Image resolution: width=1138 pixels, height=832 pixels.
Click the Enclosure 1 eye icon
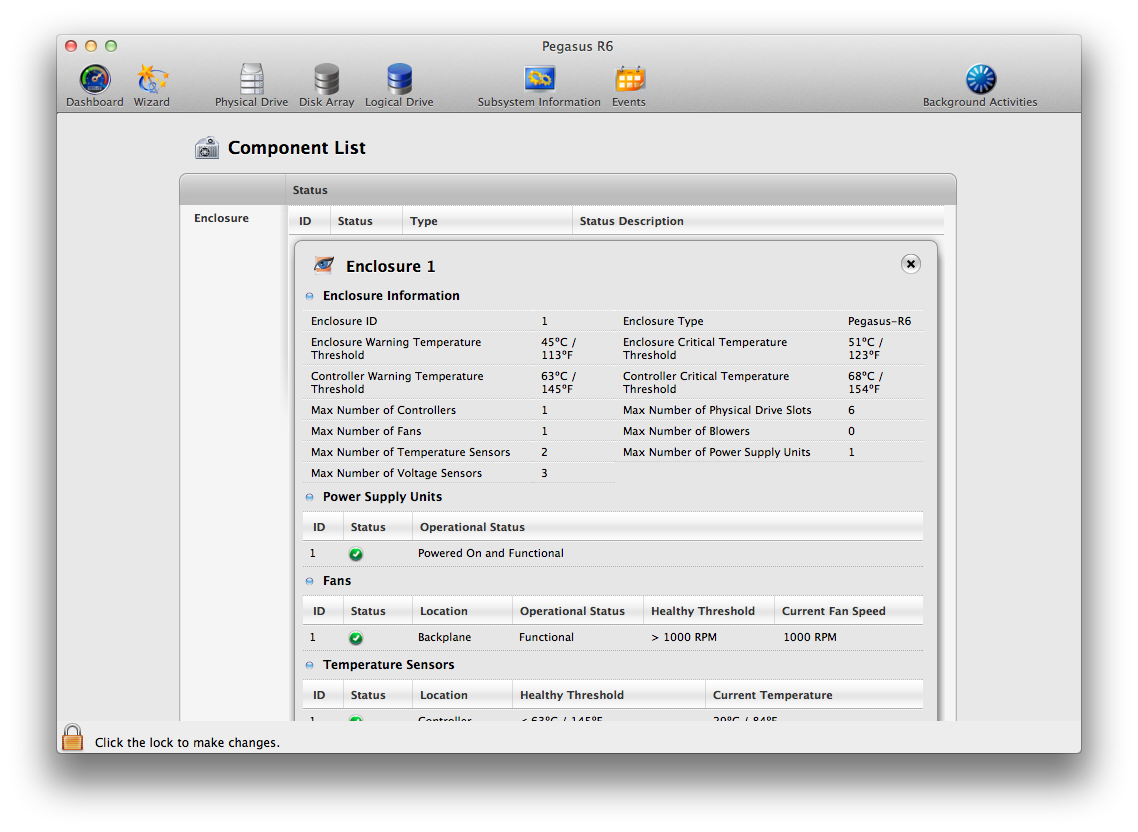click(x=324, y=265)
